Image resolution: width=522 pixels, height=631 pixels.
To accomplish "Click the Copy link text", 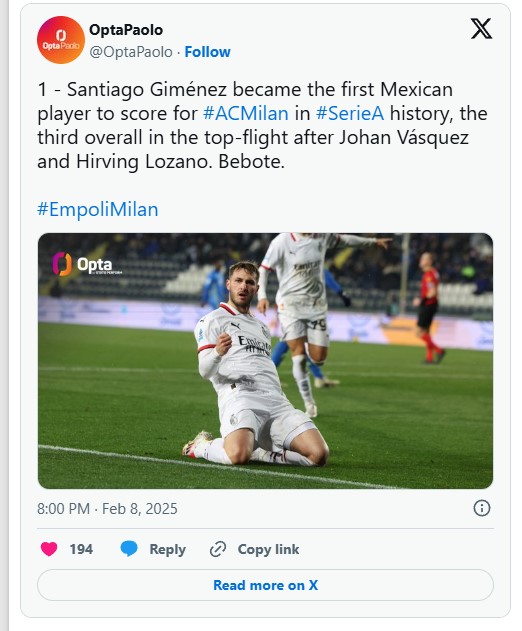I will pyautogui.click(x=268, y=549).
